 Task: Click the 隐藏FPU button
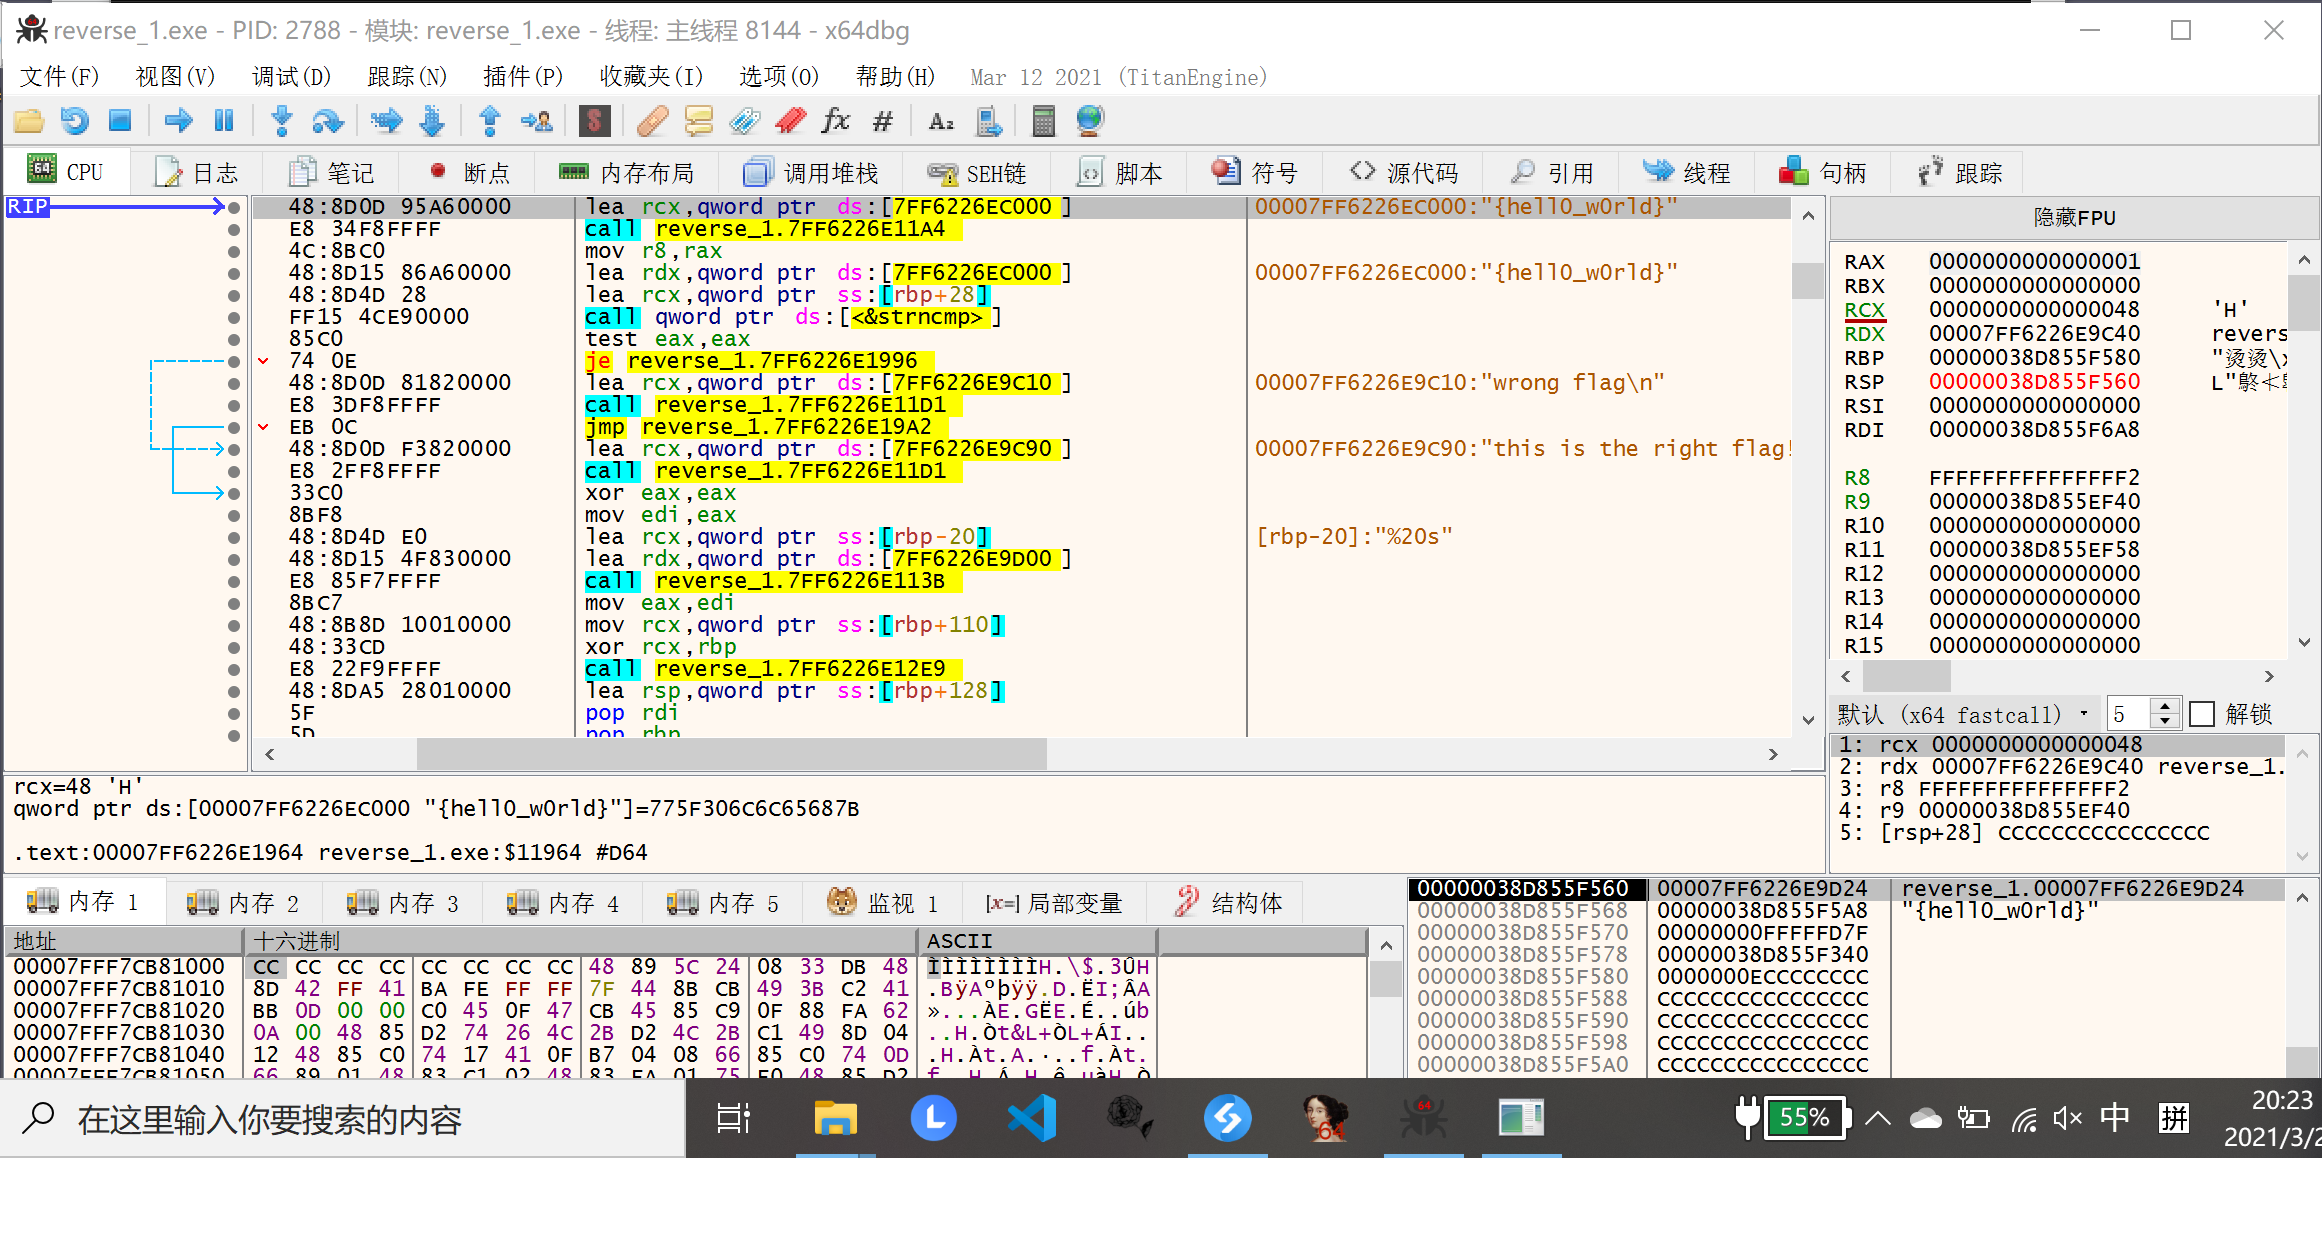pyautogui.click(x=2074, y=217)
